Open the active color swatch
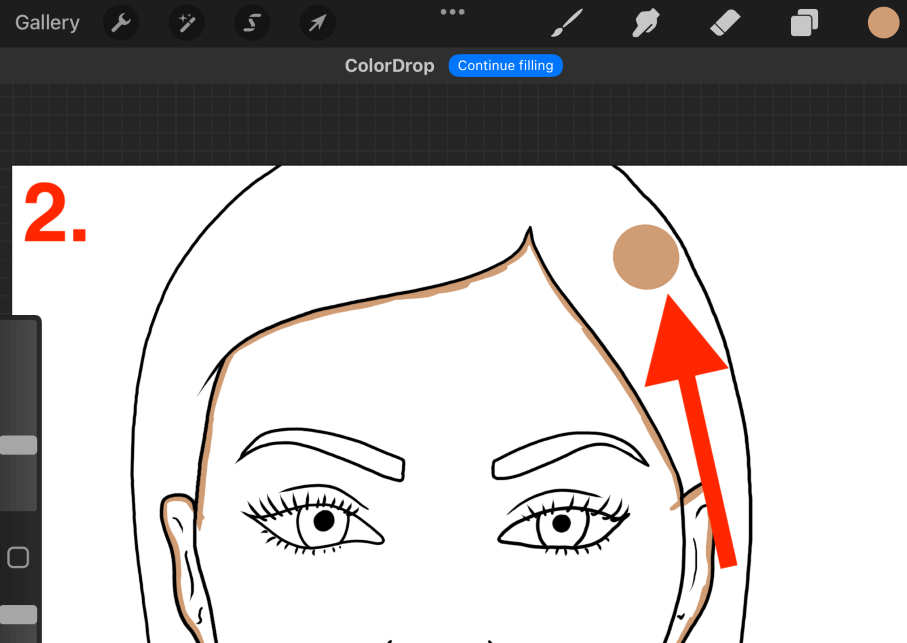Image resolution: width=907 pixels, height=643 pixels. pyautogui.click(x=883, y=23)
